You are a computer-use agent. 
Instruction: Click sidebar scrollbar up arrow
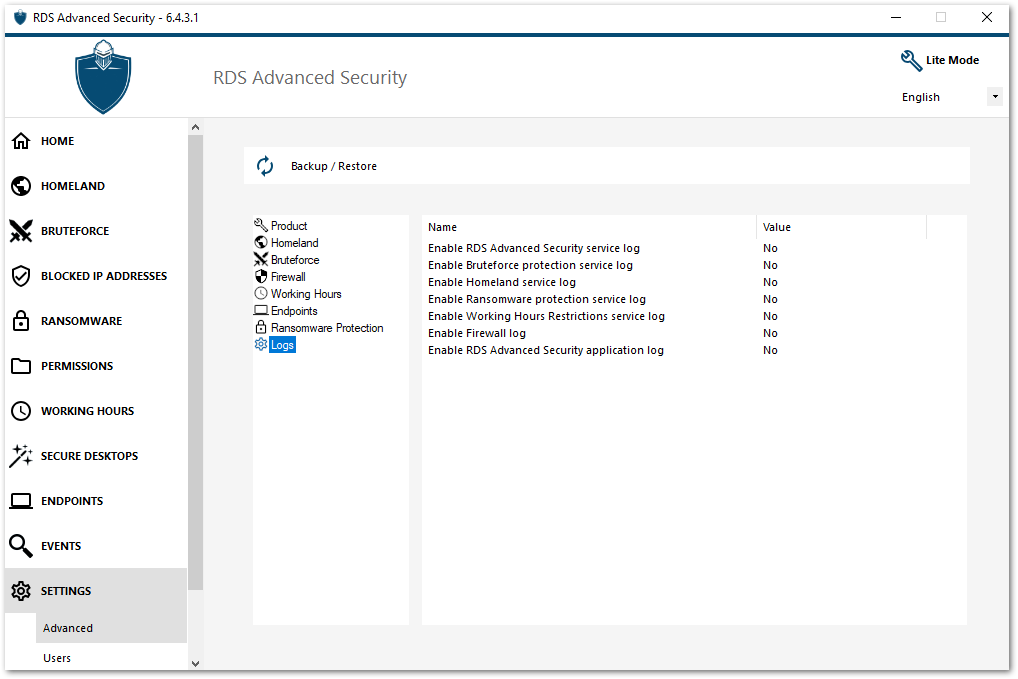pyautogui.click(x=195, y=127)
